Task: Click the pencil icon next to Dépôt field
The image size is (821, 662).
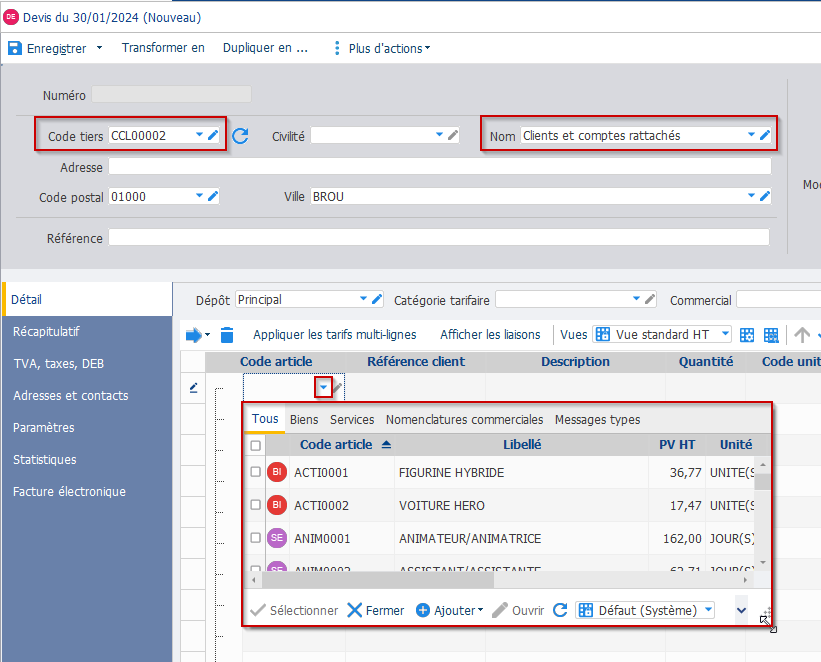Action: point(377,299)
